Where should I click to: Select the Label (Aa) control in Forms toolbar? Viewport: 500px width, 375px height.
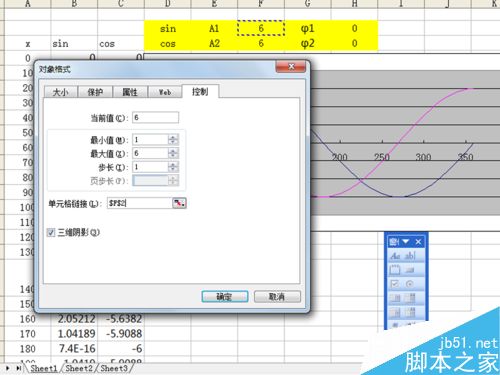click(395, 256)
